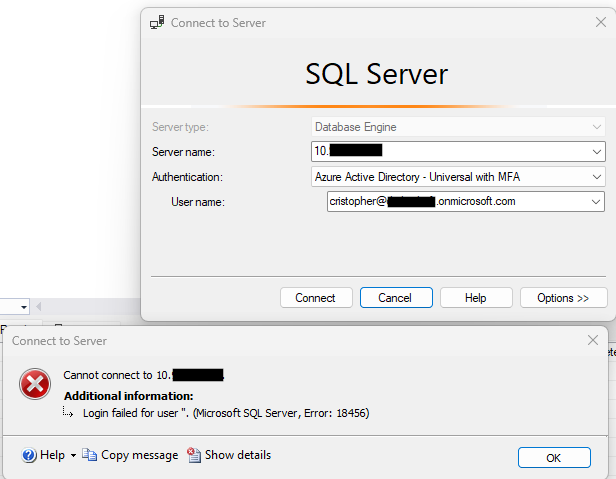Click the 'Login failed for user' error text
This screenshot has width=616, height=479.
tap(226, 413)
